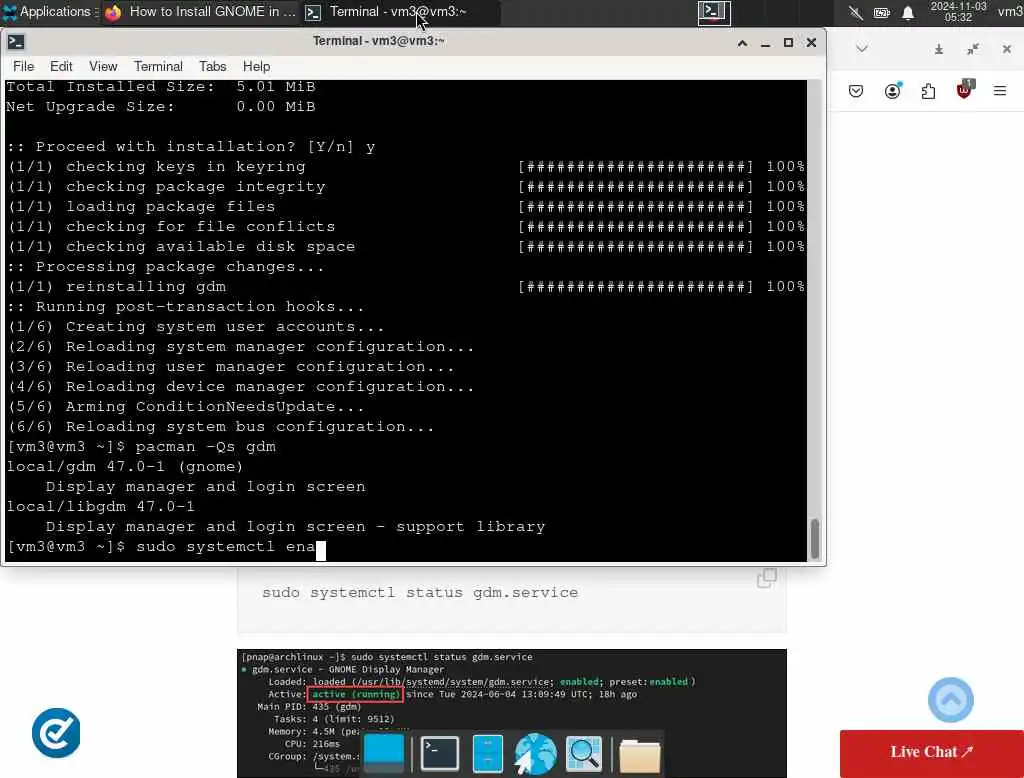Image resolution: width=1024 pixels, height=778 pixels.
Task: Roll up the Terminal window with arrow button
Action: [743, 43]
